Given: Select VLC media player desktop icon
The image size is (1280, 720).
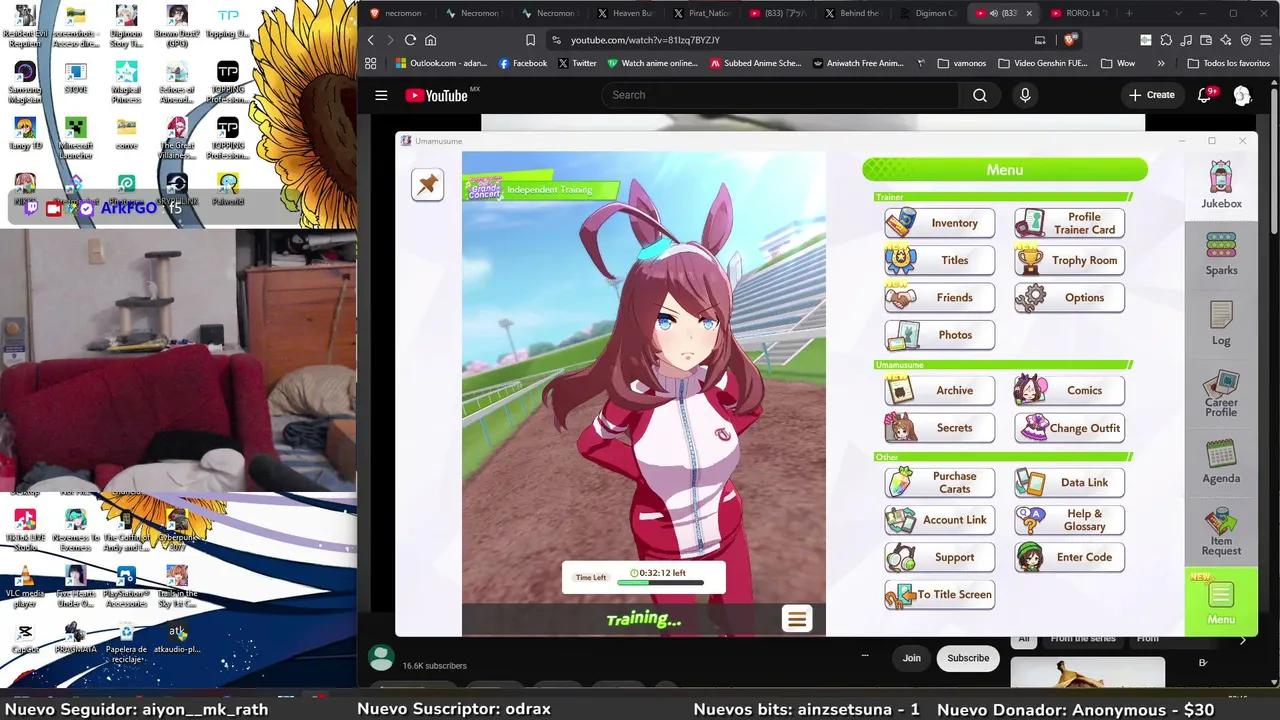Looking at the screenshot, I should tap(25, 587).
